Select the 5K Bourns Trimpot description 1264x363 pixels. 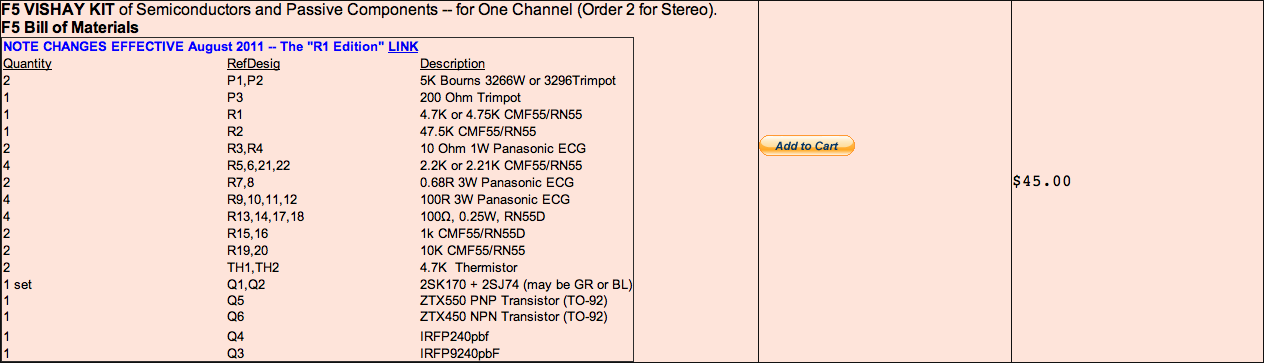tap(518, 81)
